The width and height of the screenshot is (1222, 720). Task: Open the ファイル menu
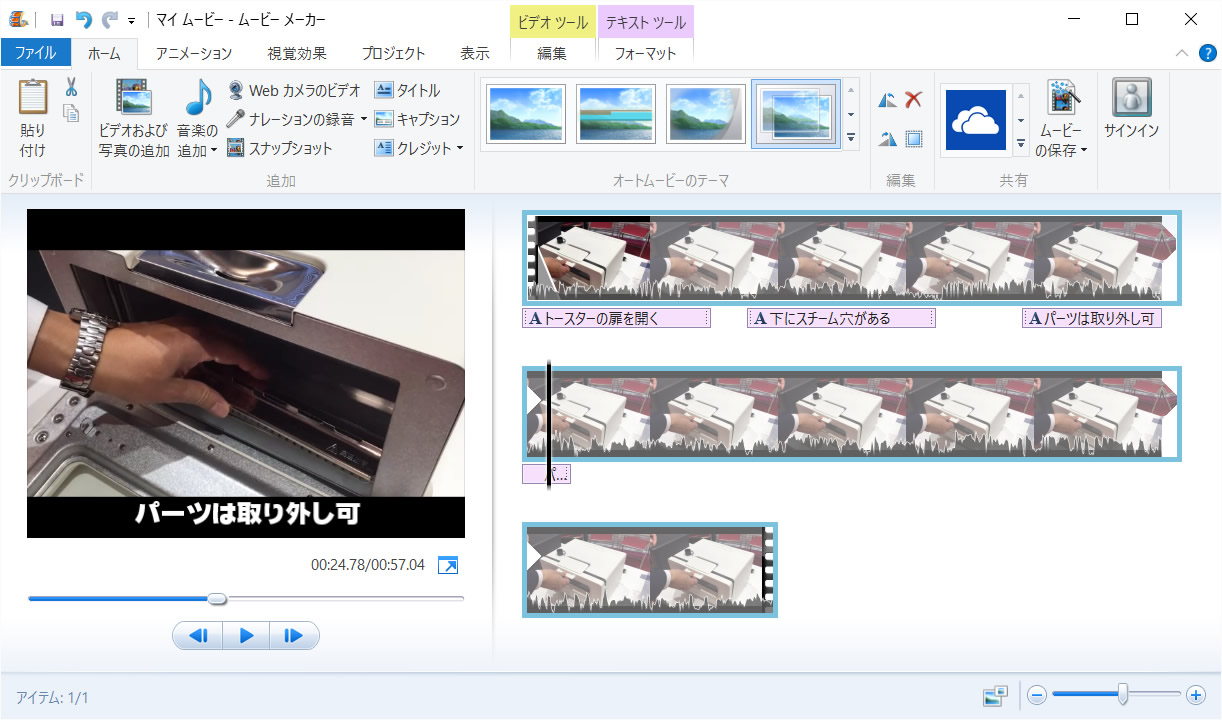(x=35, y=53)
